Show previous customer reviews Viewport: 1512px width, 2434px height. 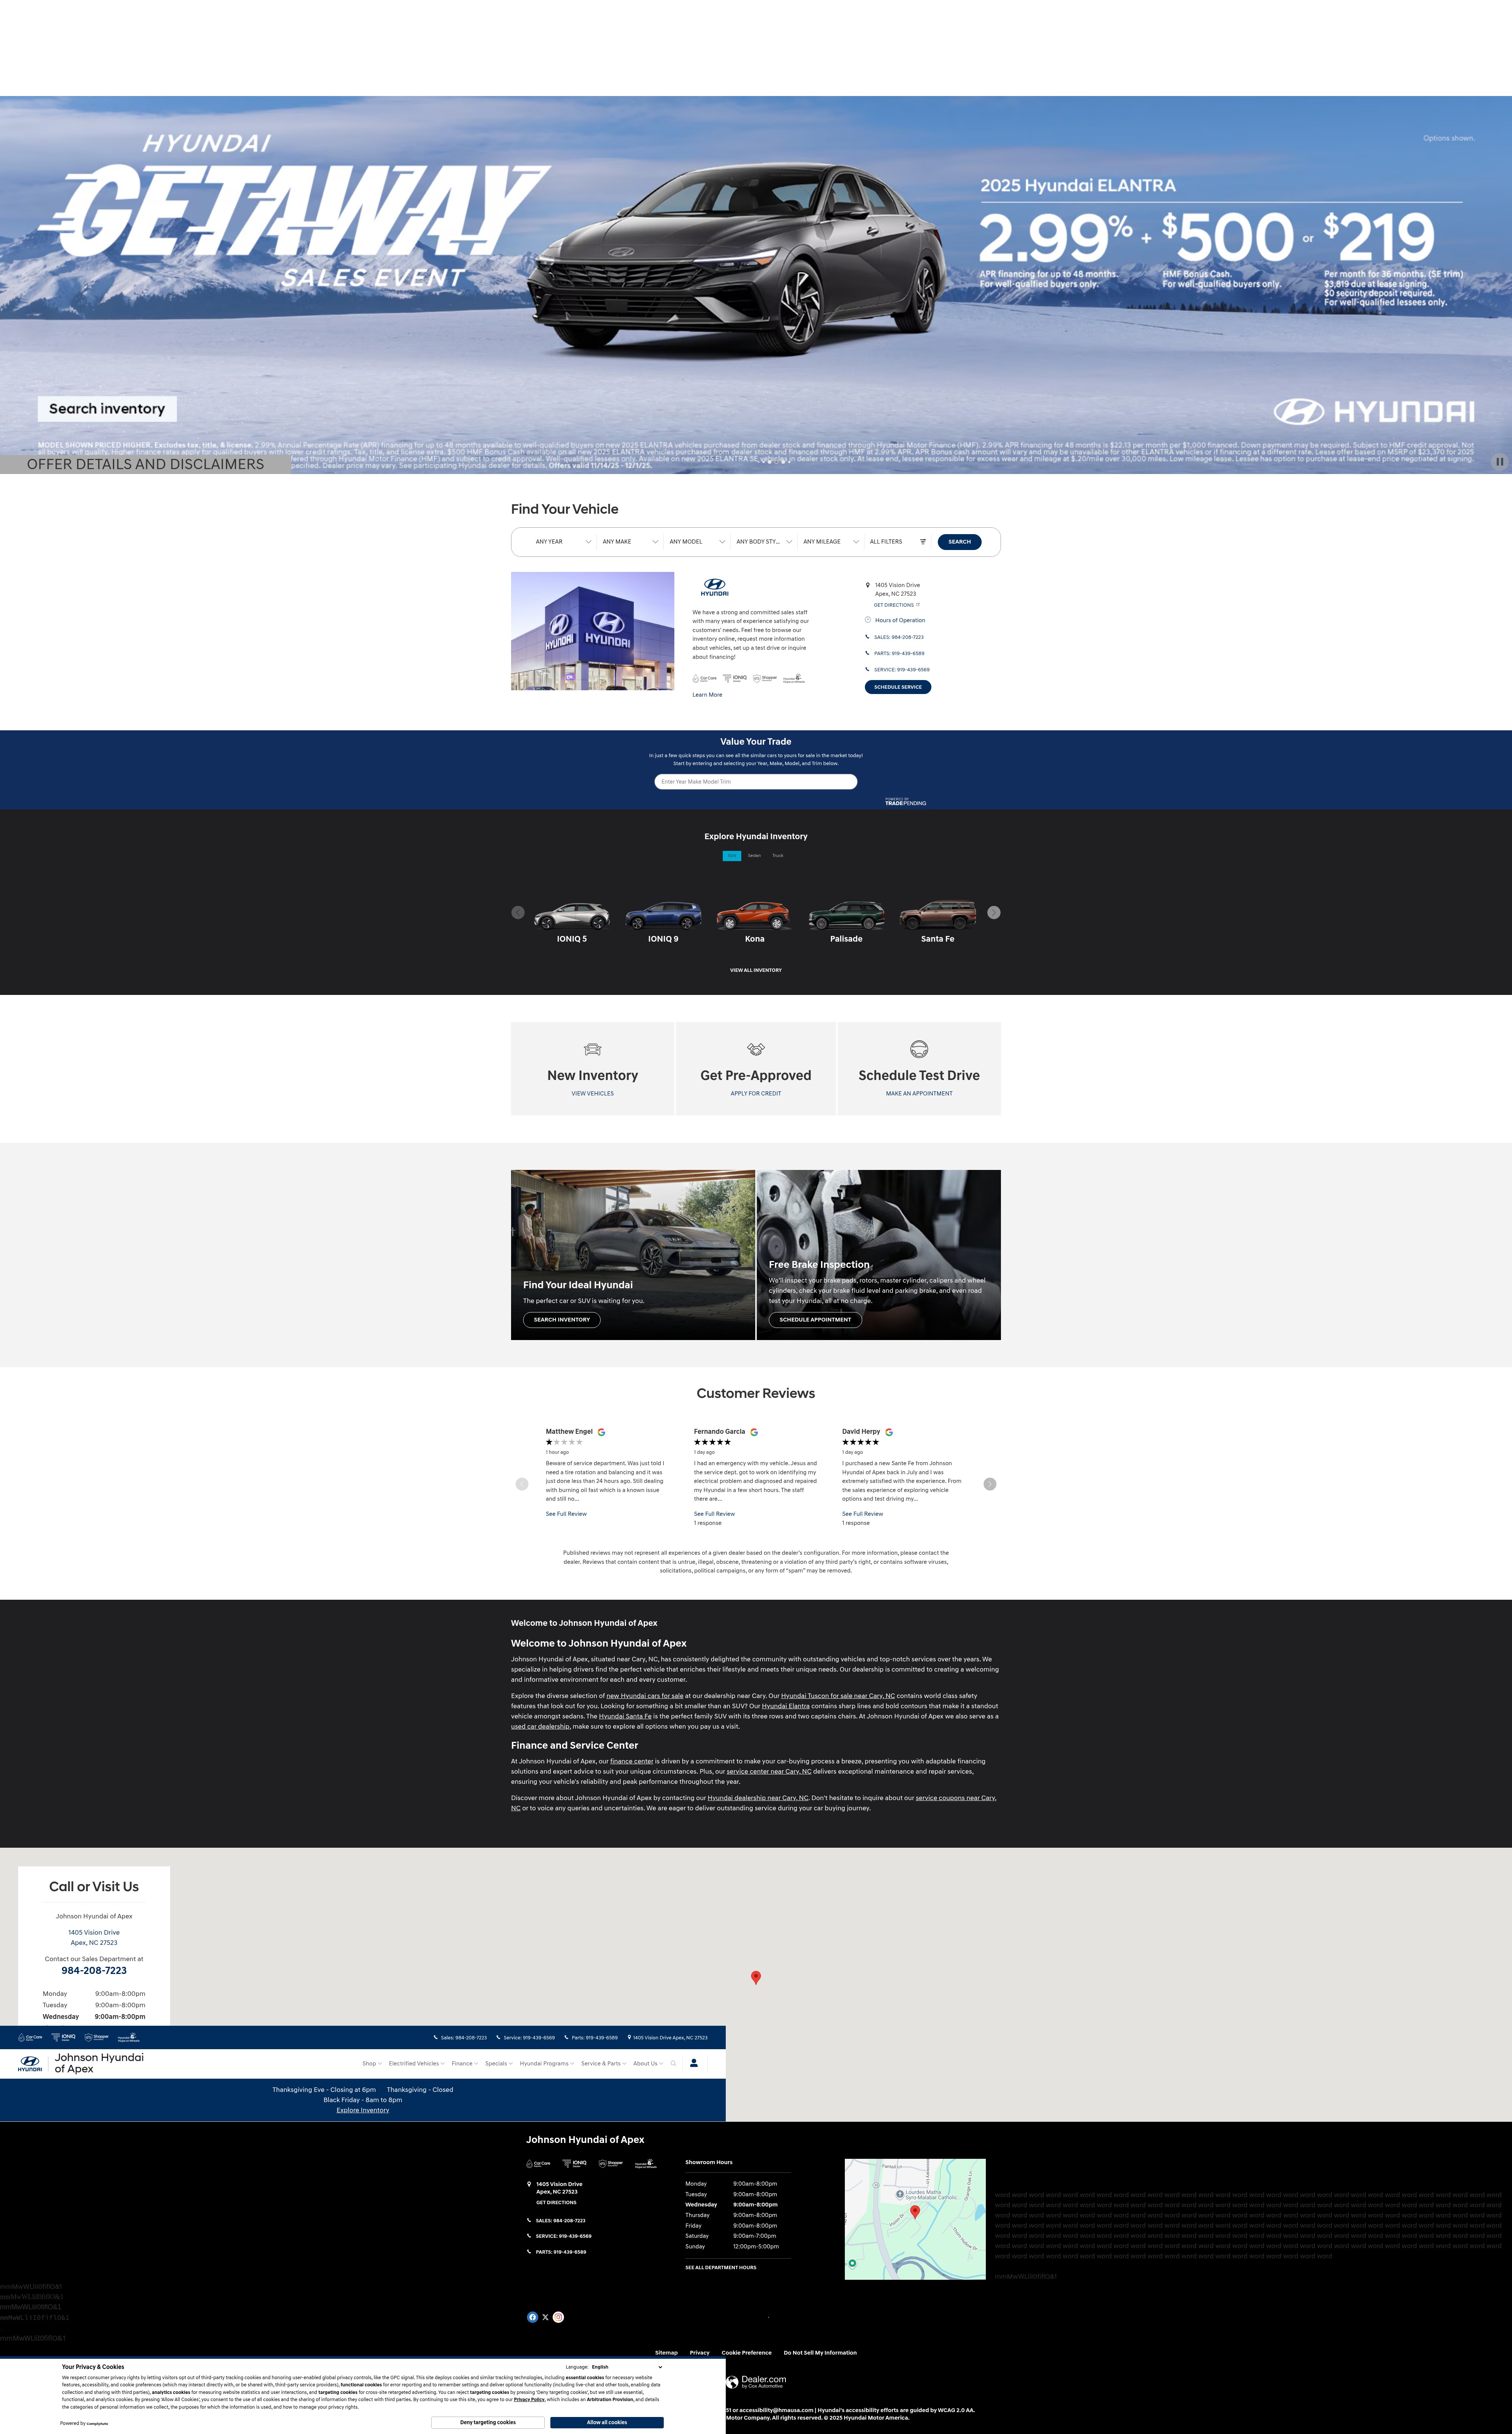(x=522, y=1484)
